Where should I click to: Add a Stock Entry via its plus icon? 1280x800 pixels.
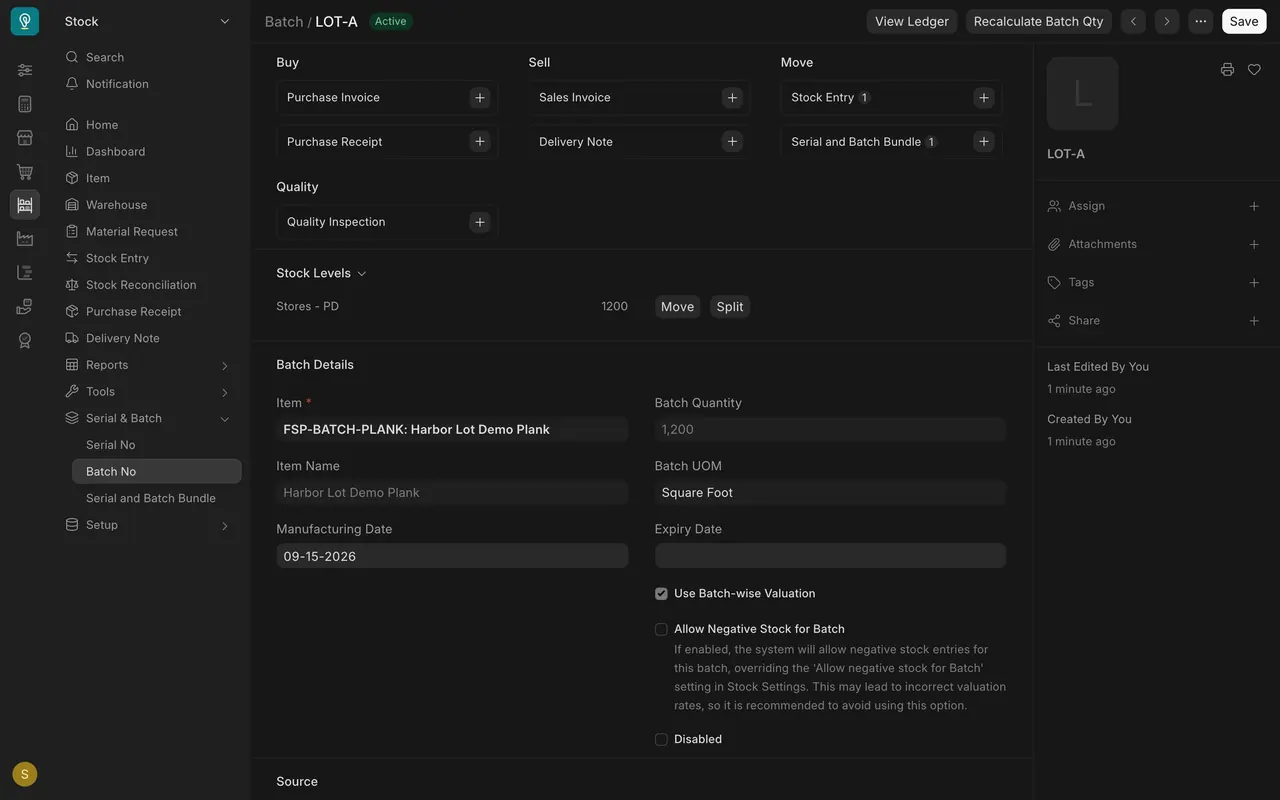984,97
